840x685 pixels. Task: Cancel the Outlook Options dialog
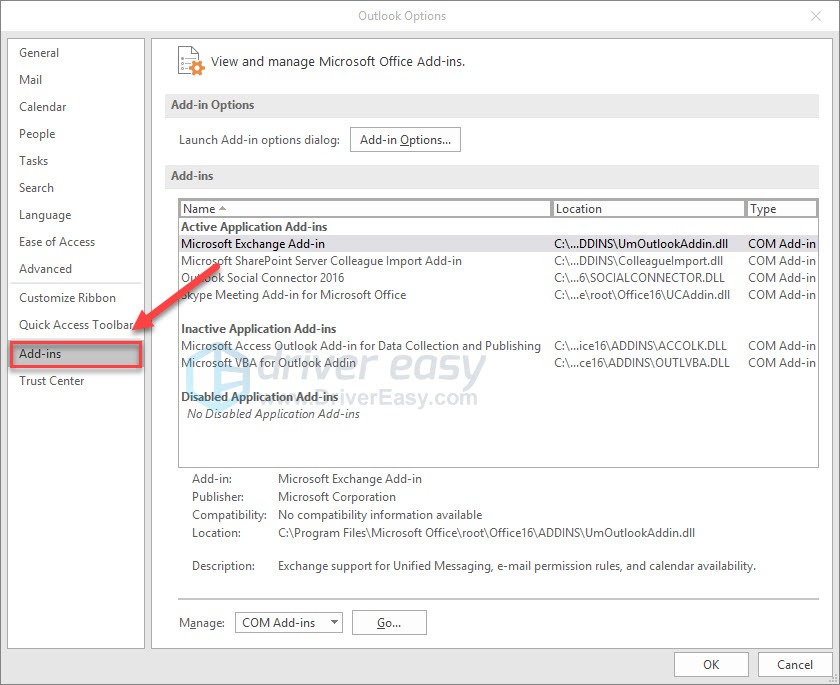coord(795,664)
